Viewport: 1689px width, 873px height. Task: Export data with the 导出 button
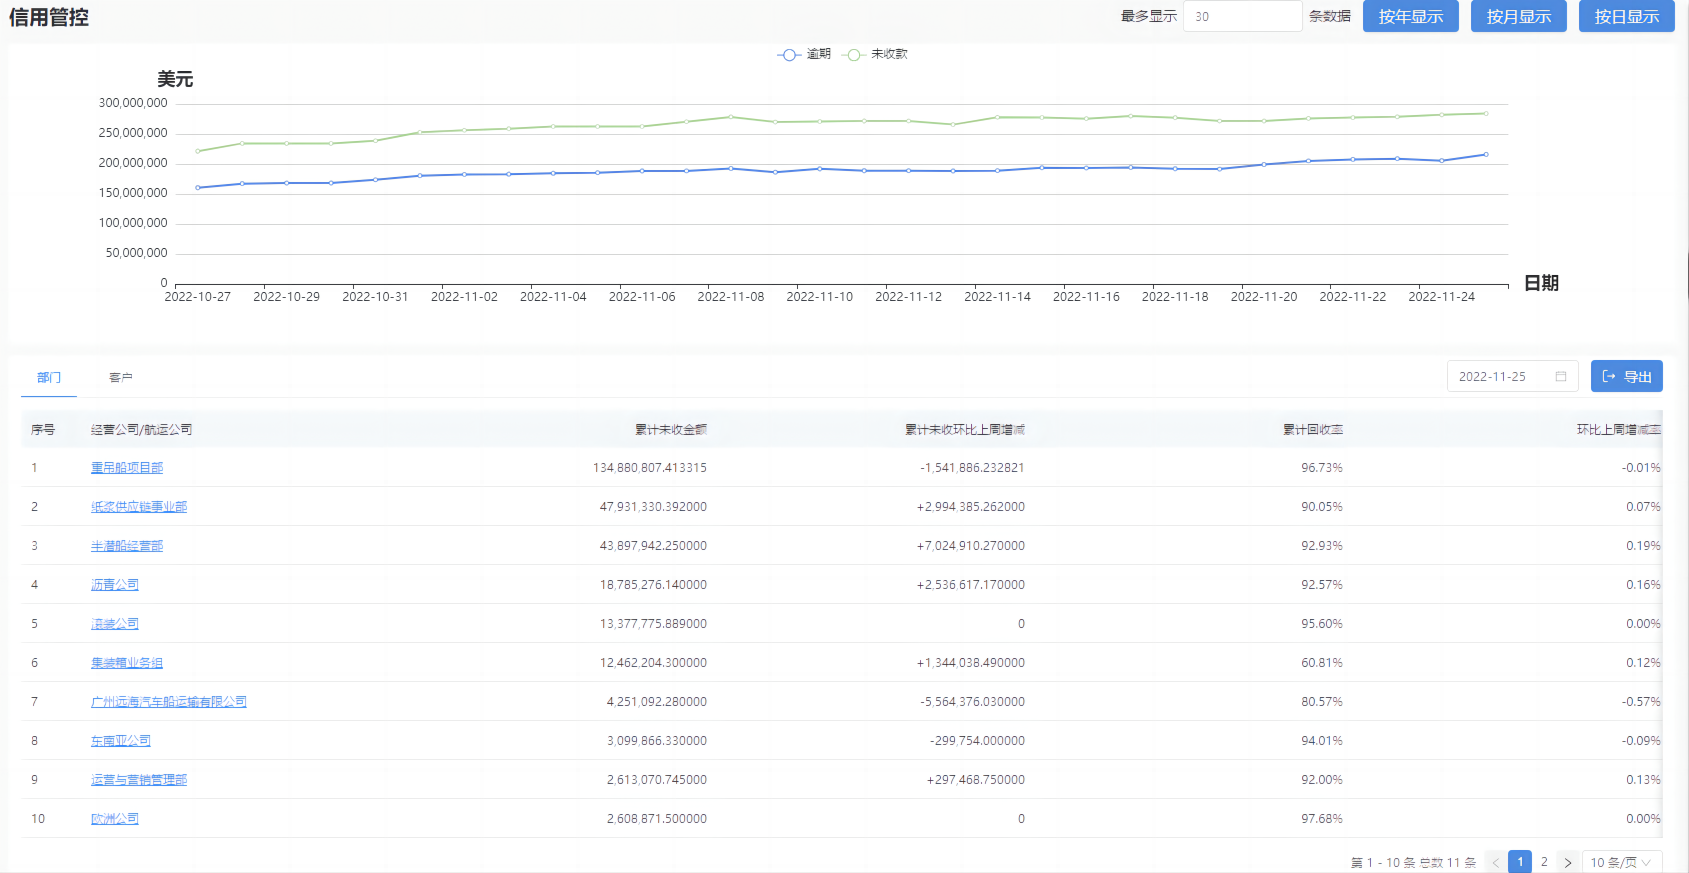[1626, 376]
